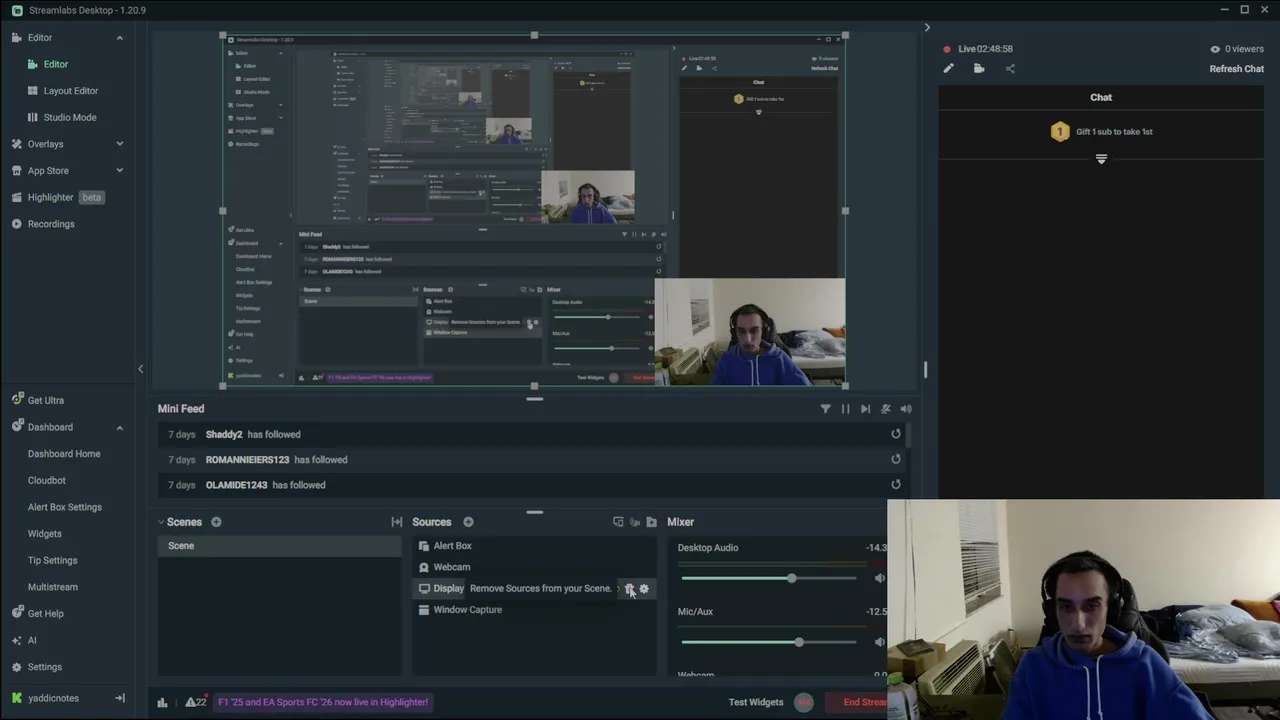Screen dimensions: 1280x720
Task: Open Dashboard Home
Action: click(x=64, y=454)
